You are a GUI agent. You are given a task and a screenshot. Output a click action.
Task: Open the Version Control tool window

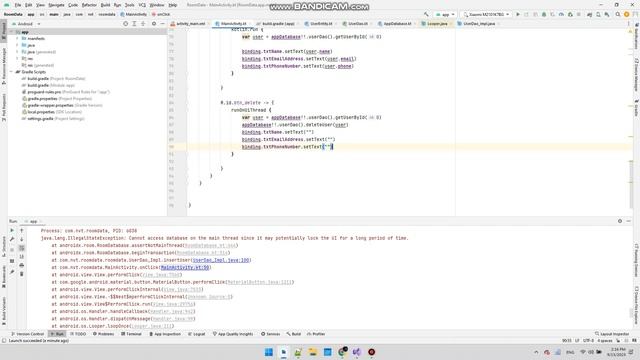(27, 334)
